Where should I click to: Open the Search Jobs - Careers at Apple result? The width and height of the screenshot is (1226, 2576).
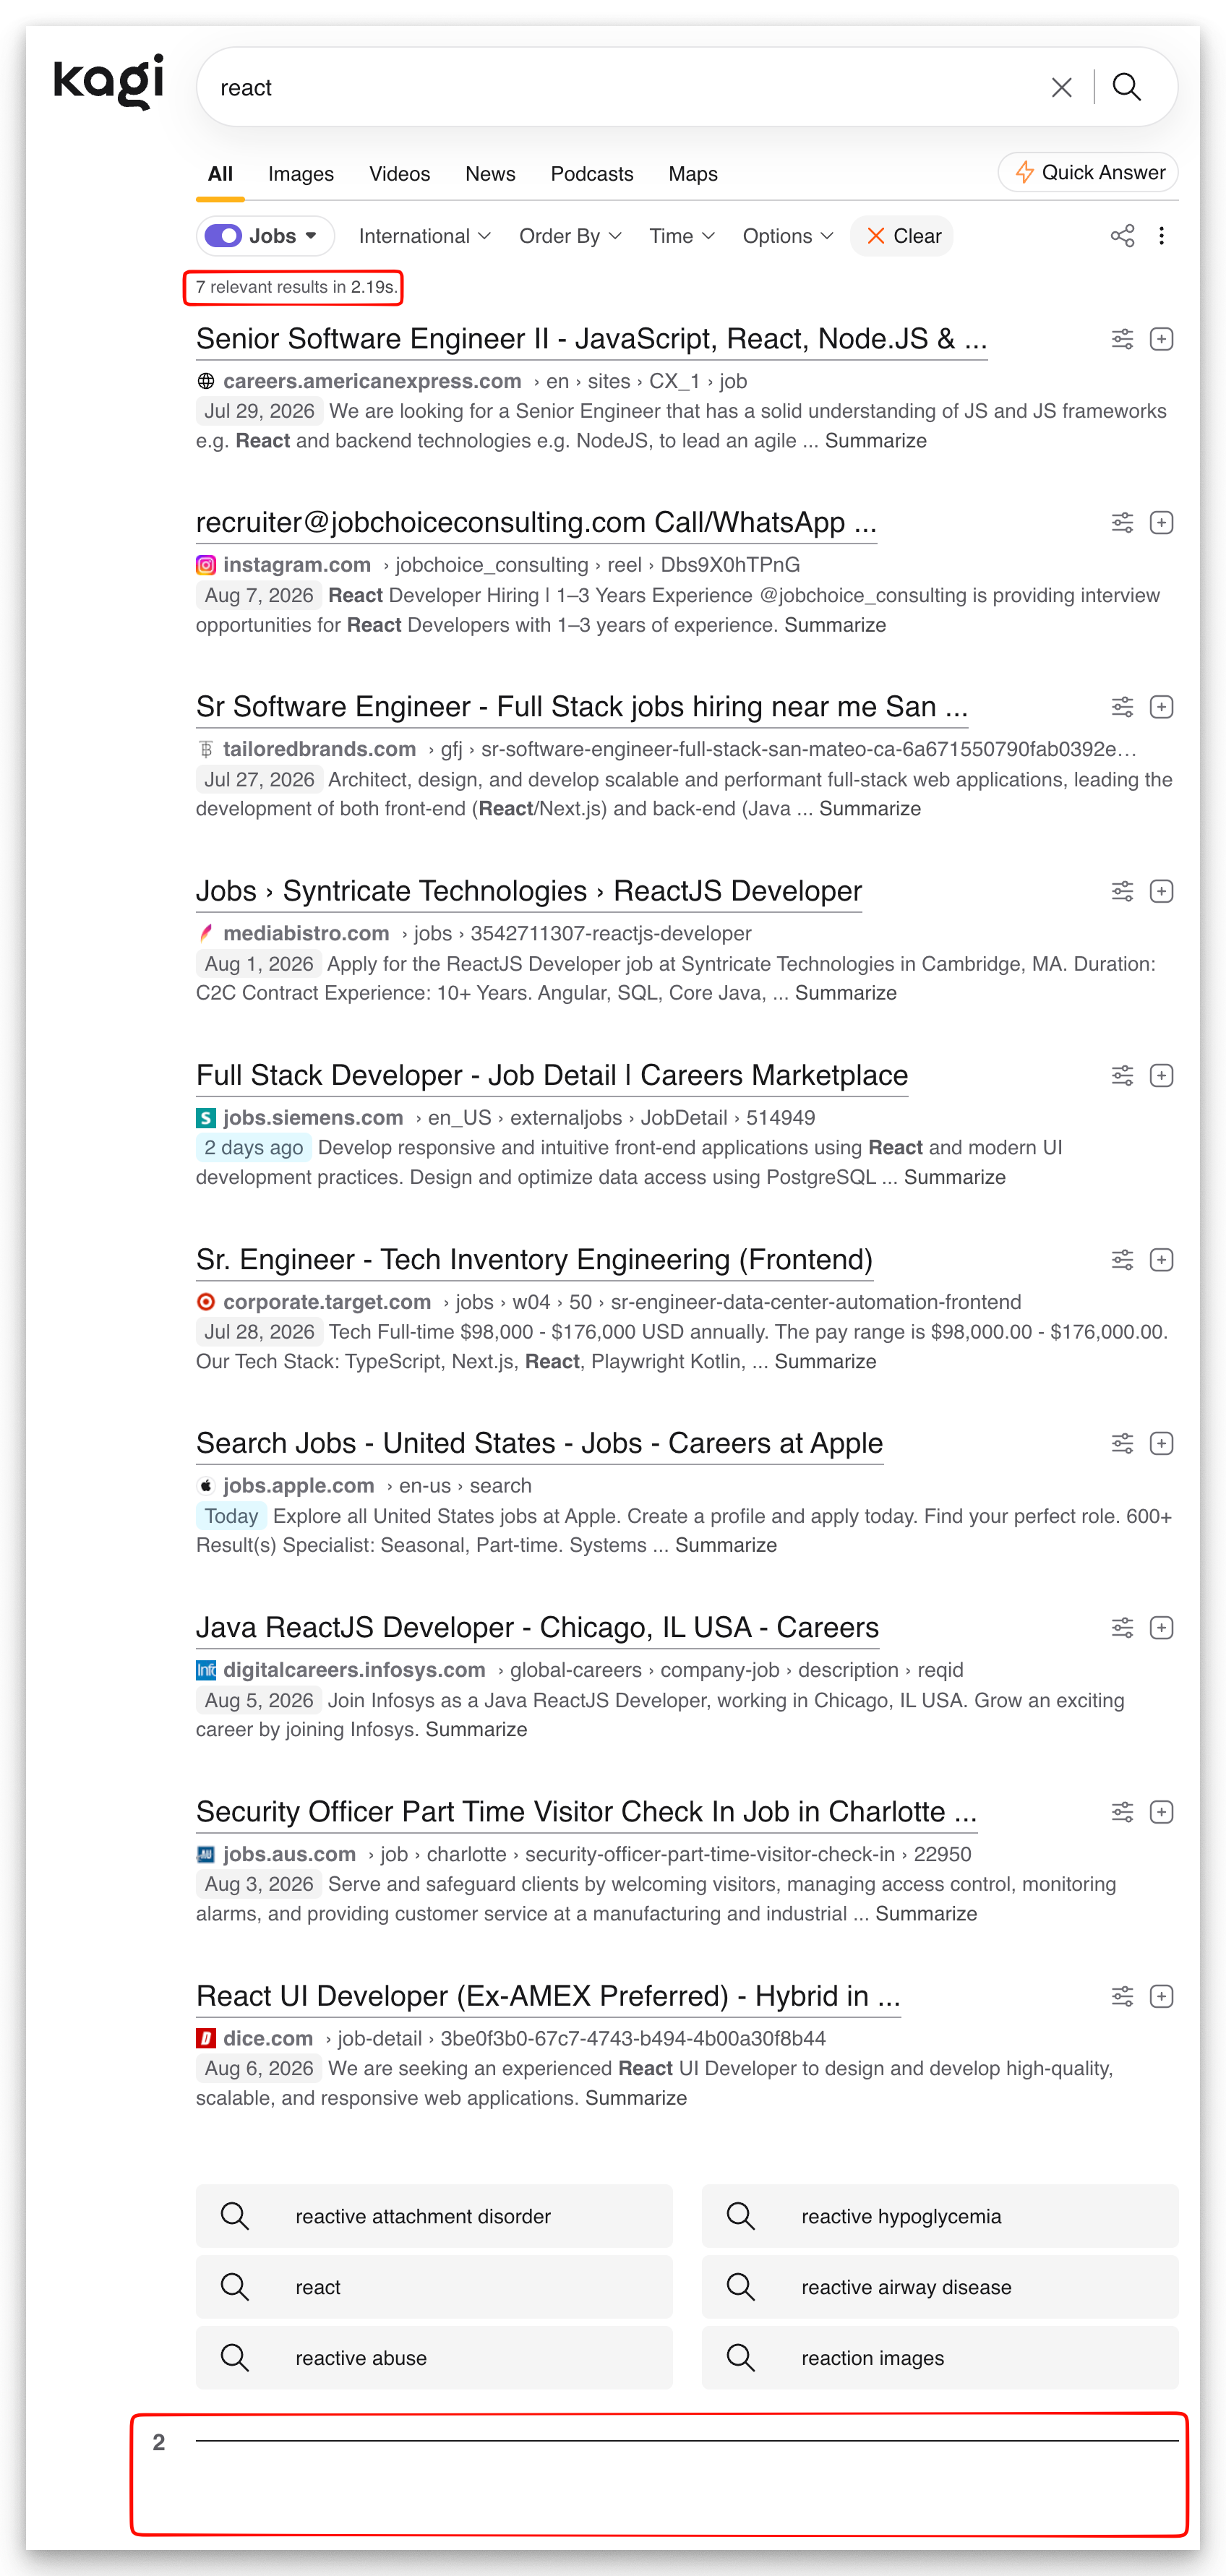[x=540, y=1443]
